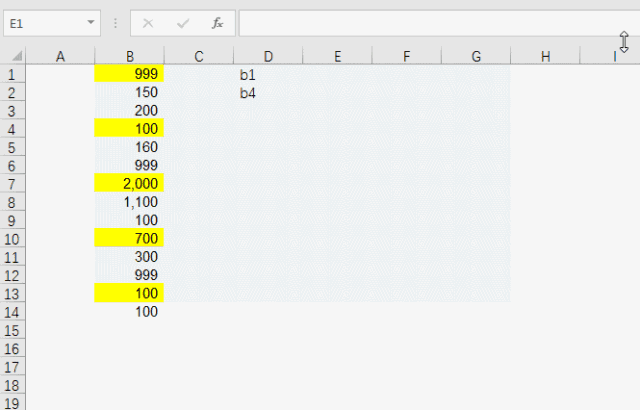Select the yellow cell containing 2,000
Image resolution: width=640 pixels, height=410 pixels.
(x=129, y=184)
